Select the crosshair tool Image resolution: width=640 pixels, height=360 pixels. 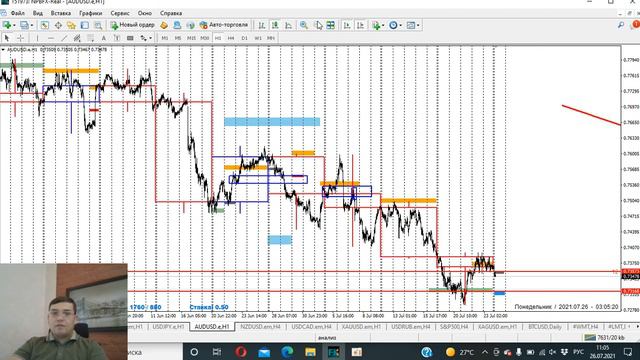click(20, 38)
